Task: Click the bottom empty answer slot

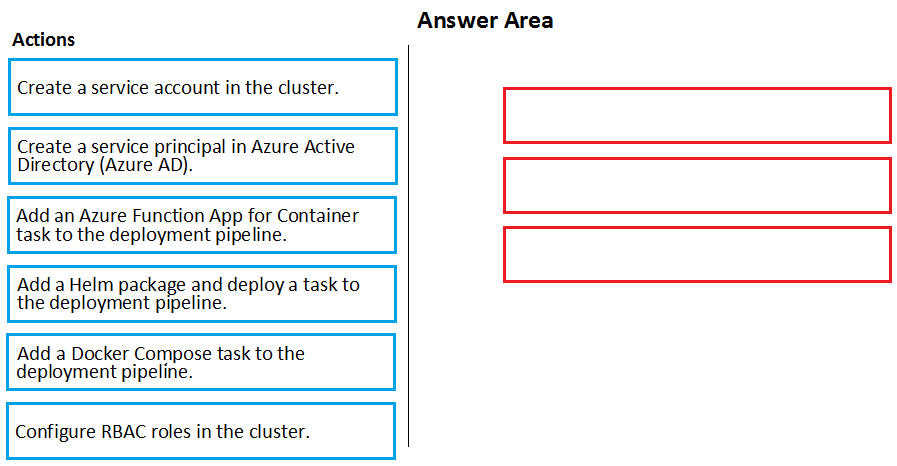Action: click(x=697, y=254)
